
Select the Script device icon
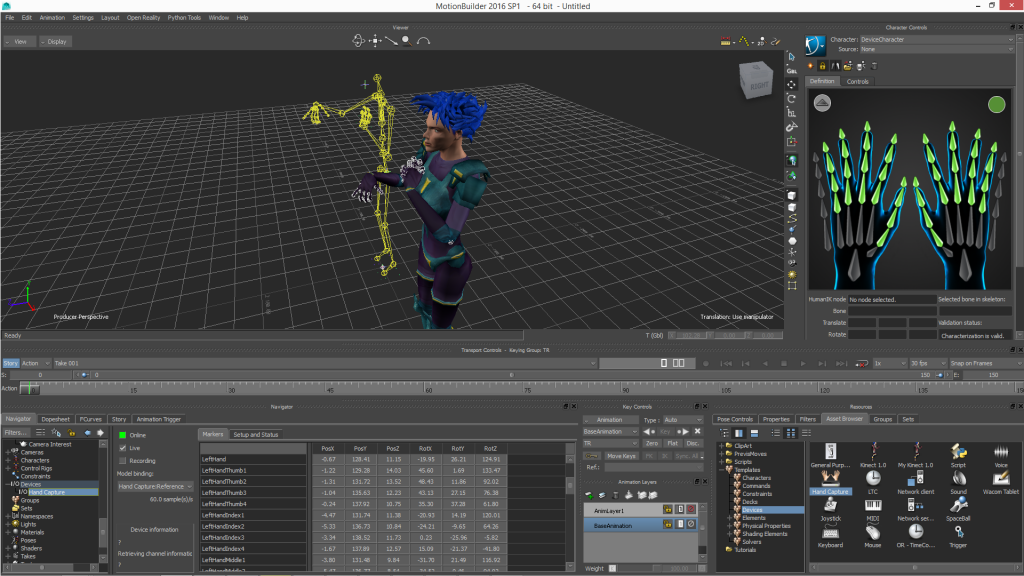[959, 453]
